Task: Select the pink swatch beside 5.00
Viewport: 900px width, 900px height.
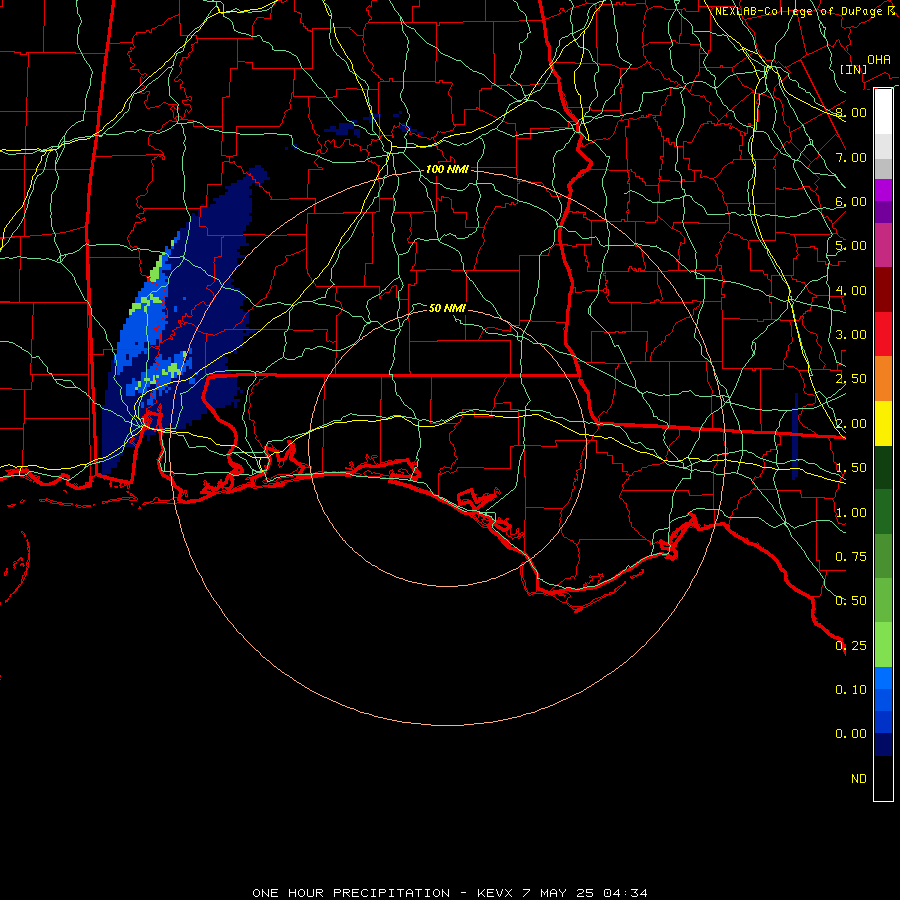Action: pyautogui.click(x=883, y=245)
